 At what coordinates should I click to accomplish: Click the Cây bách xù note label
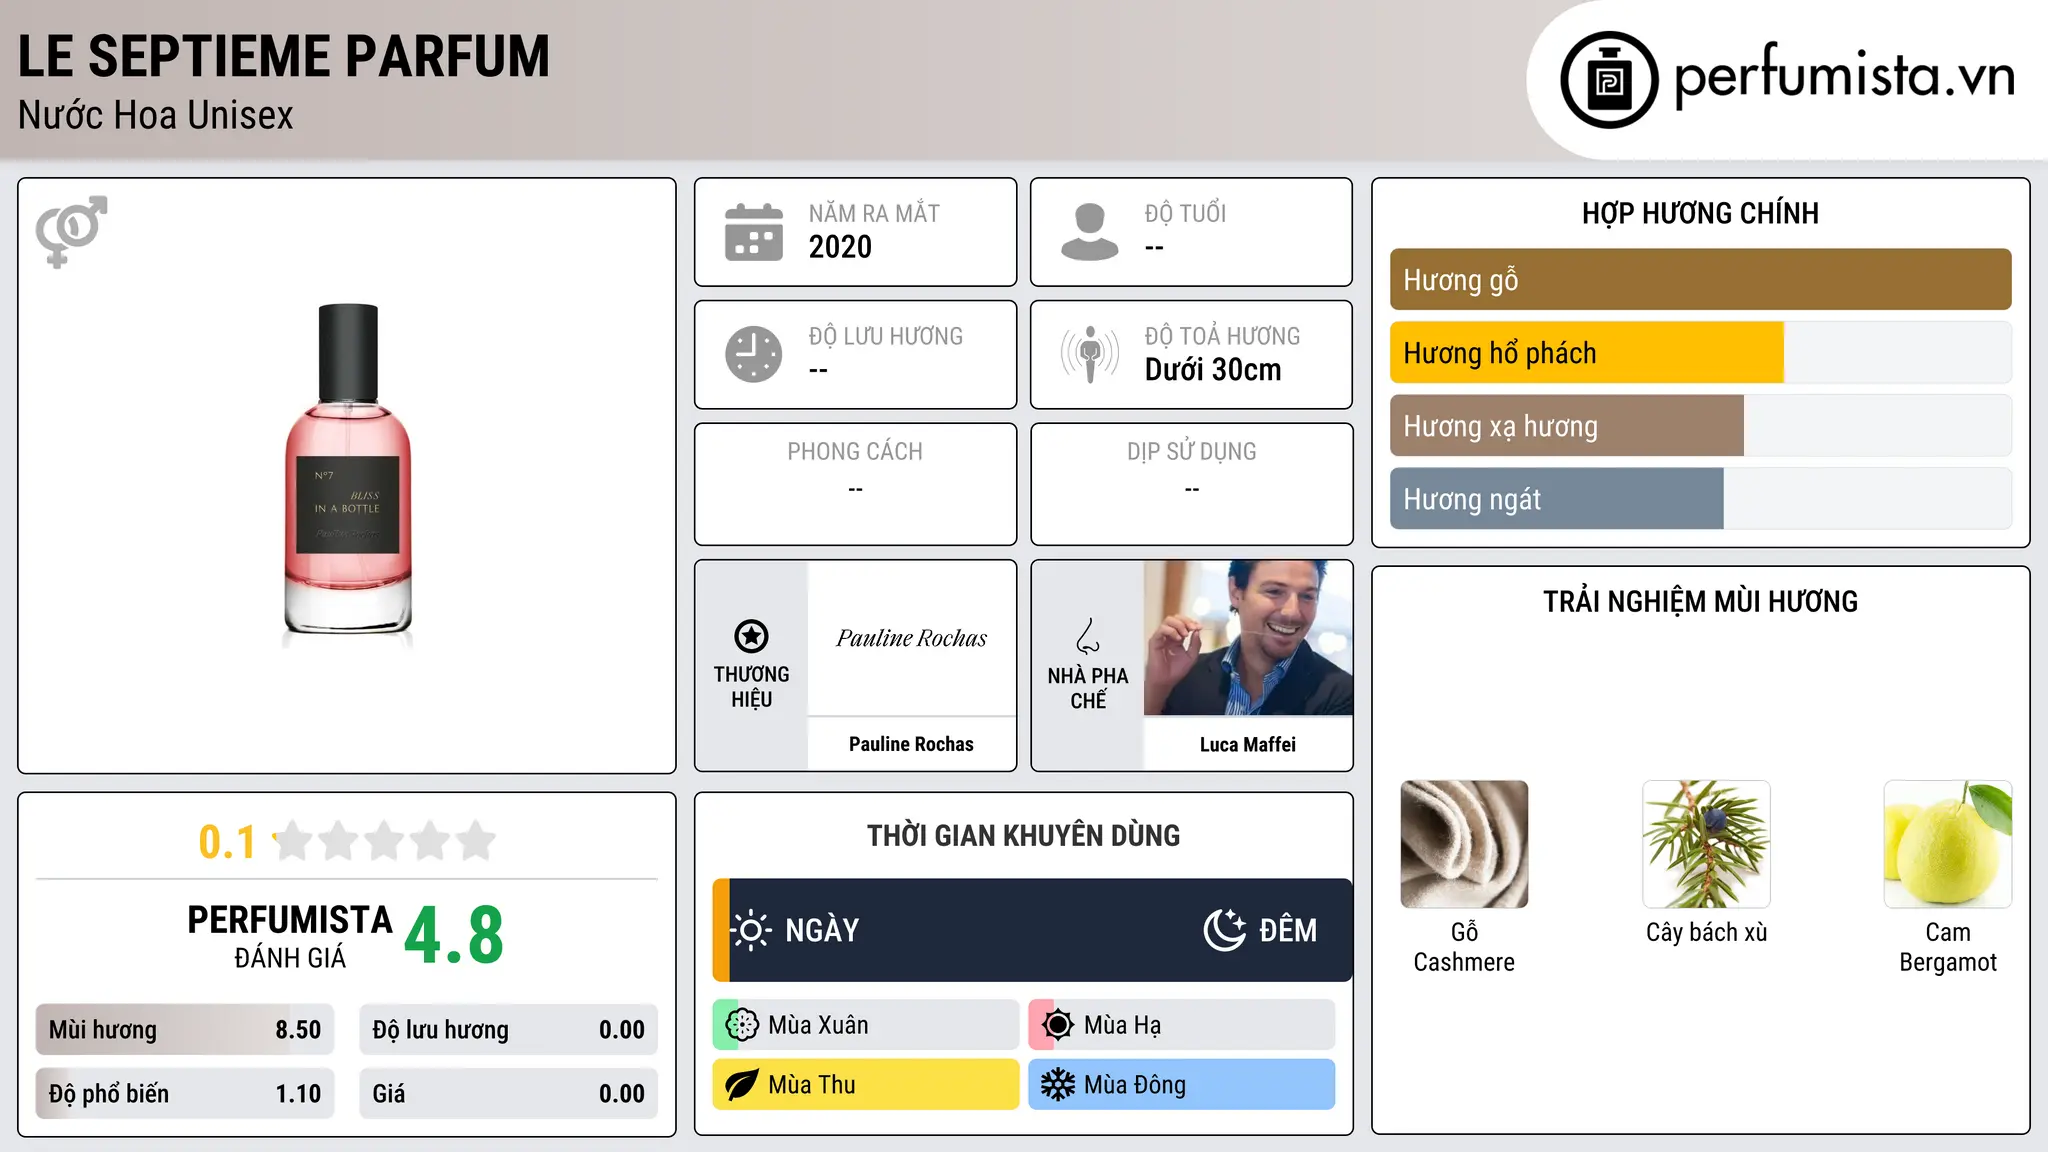point(1706,932)
